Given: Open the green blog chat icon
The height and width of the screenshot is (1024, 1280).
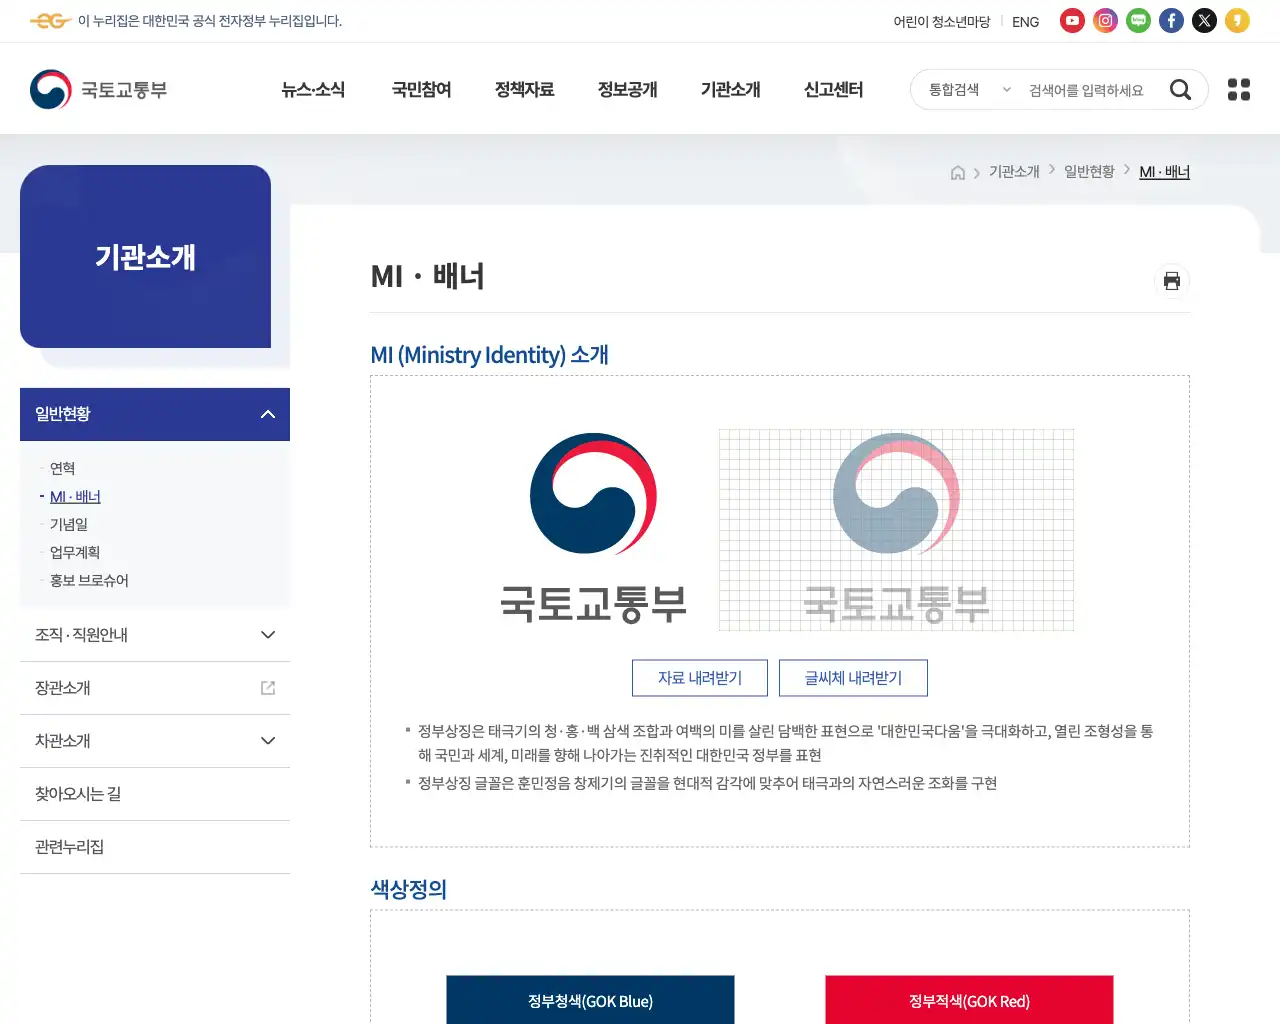Looking at the screenshot, I should point(1138,21).
